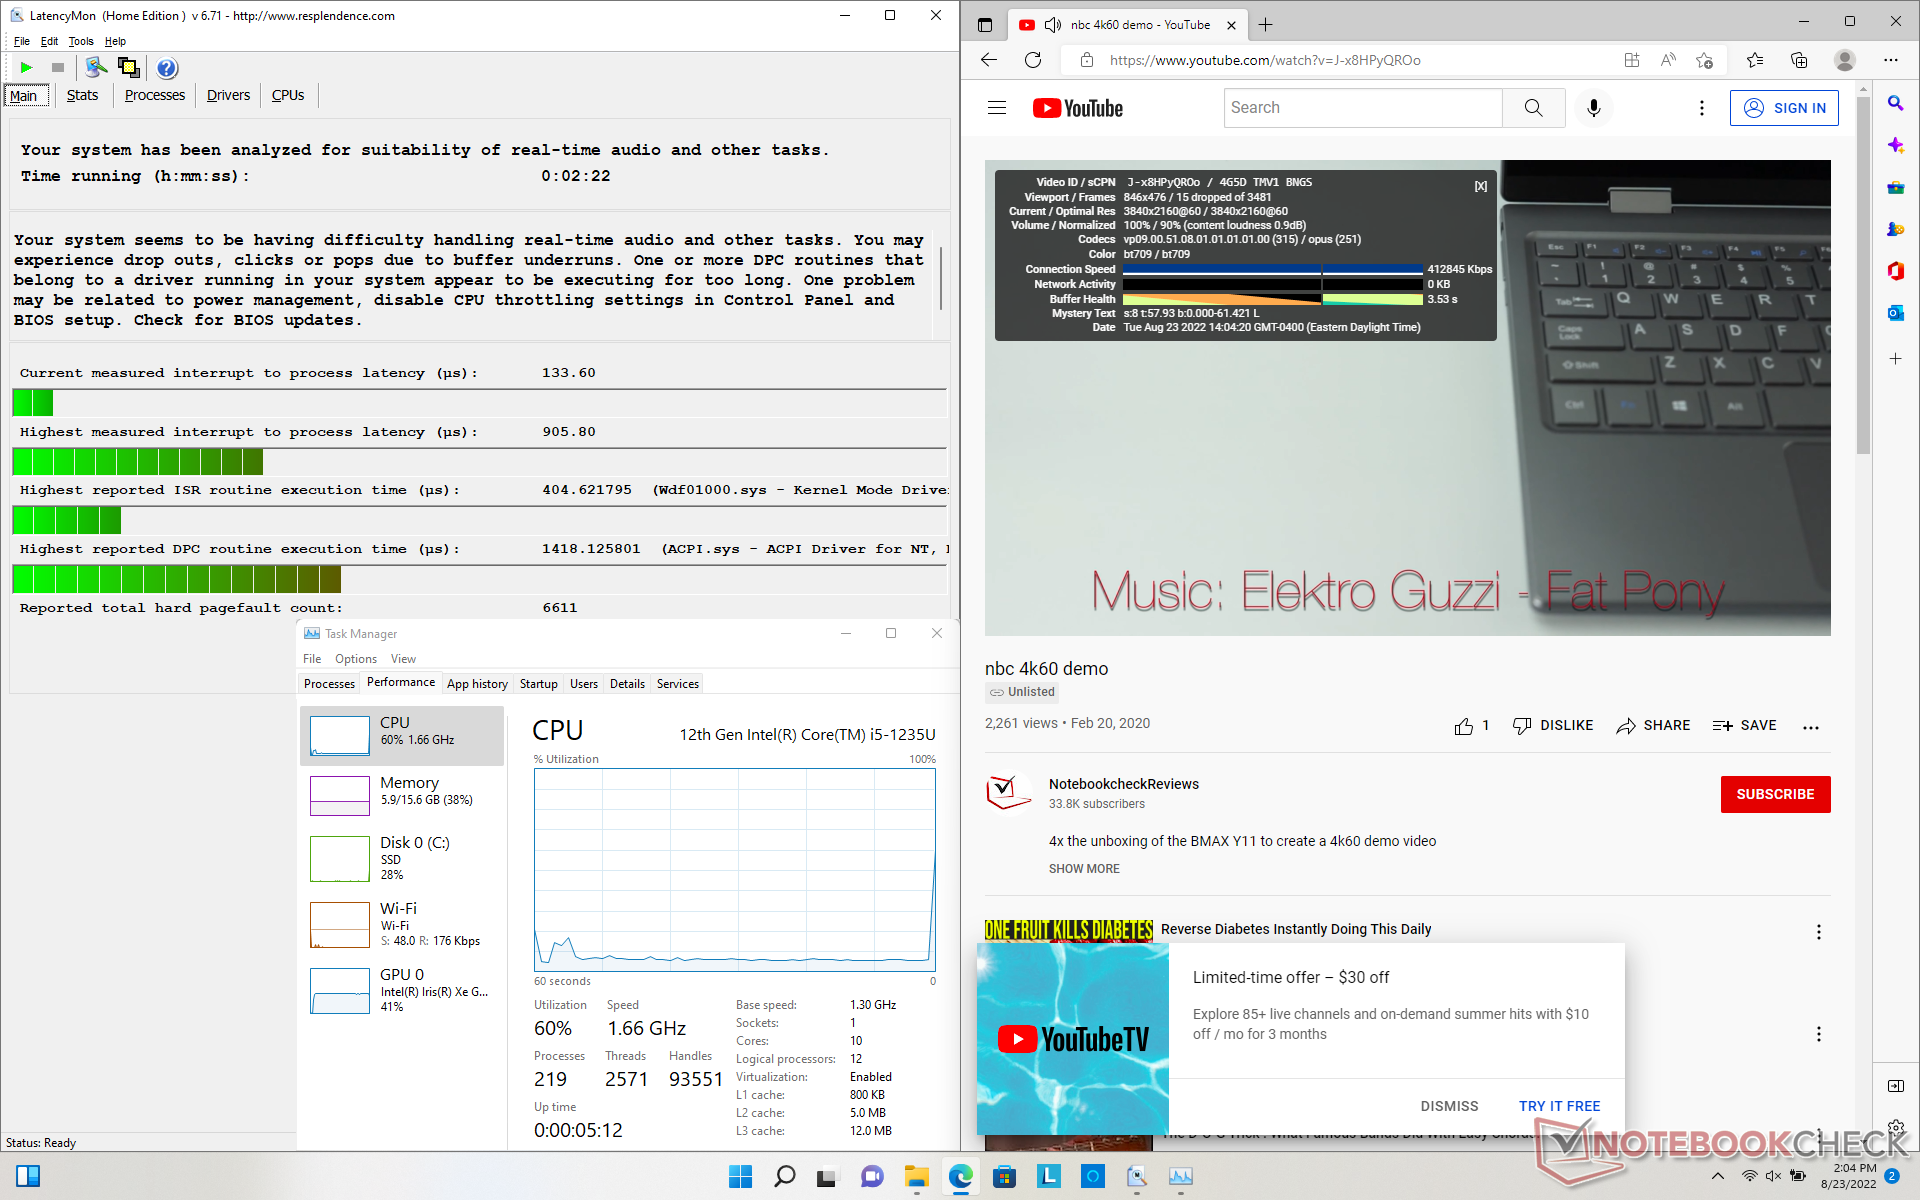Open the video's more actions ellipsis
1920x1200 pixels.
coord(1810,726)
